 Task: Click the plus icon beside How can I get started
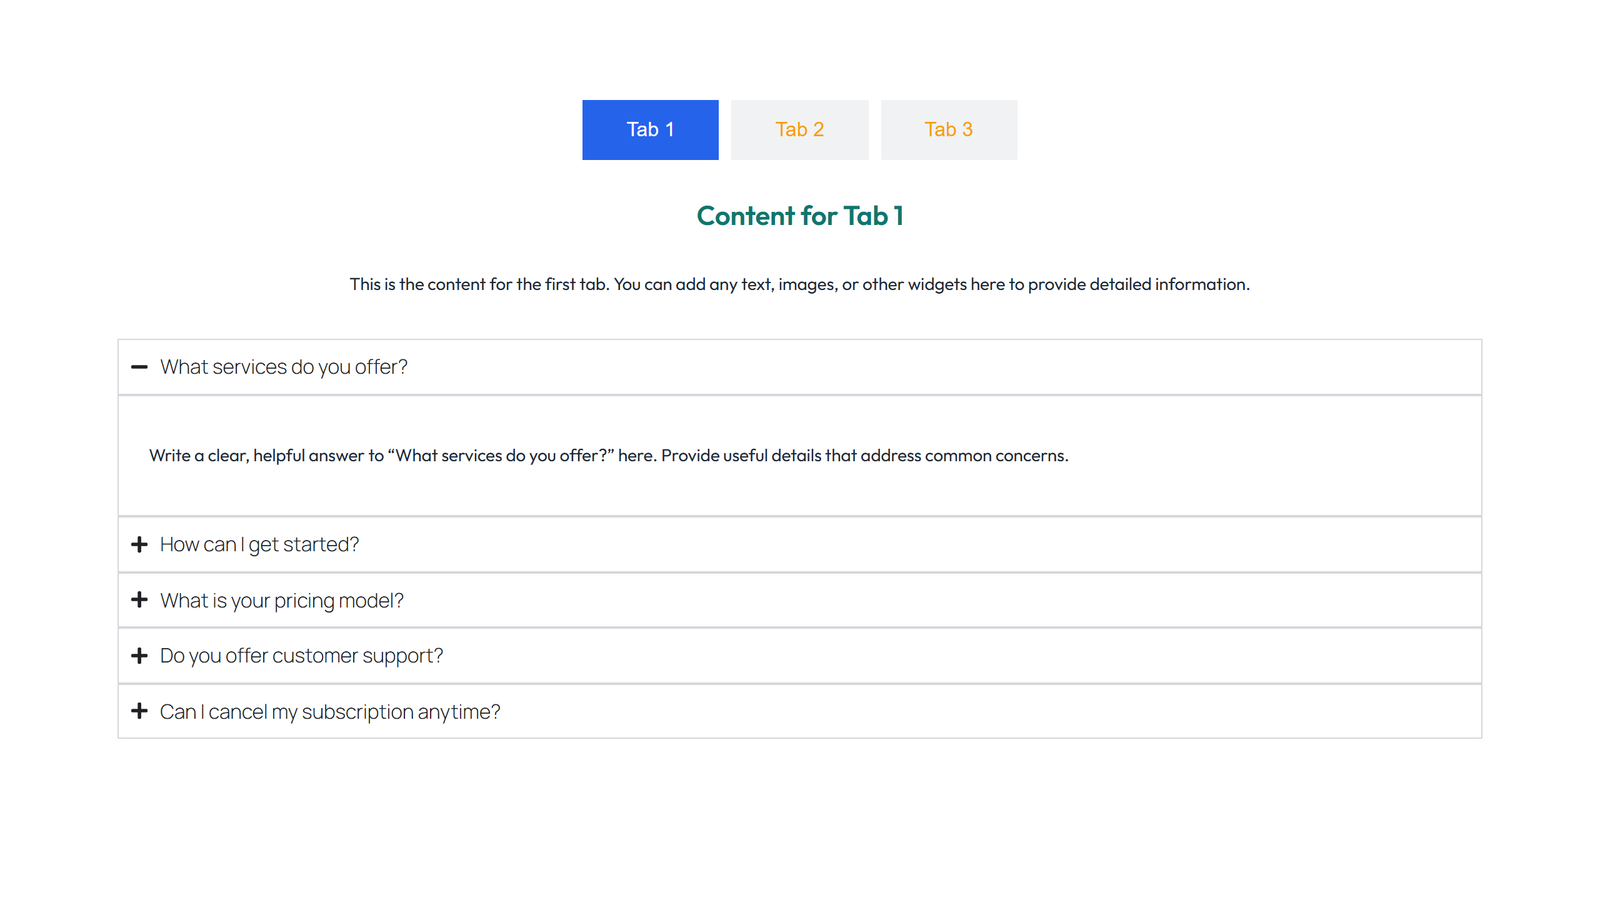pyautogui.click(x=139, y=544)
